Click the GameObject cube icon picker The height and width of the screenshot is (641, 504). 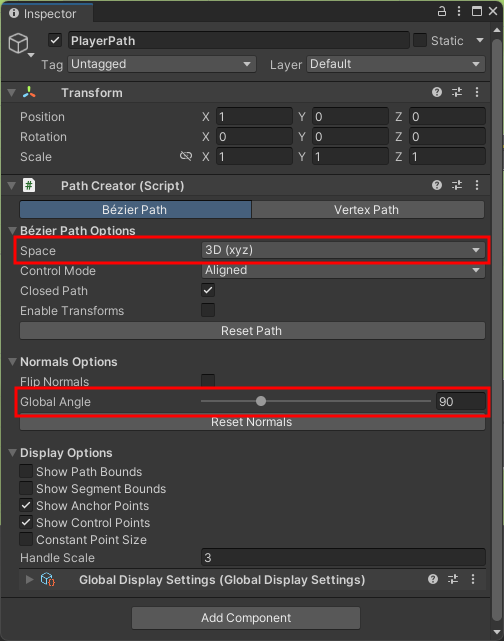click(20, 44)
